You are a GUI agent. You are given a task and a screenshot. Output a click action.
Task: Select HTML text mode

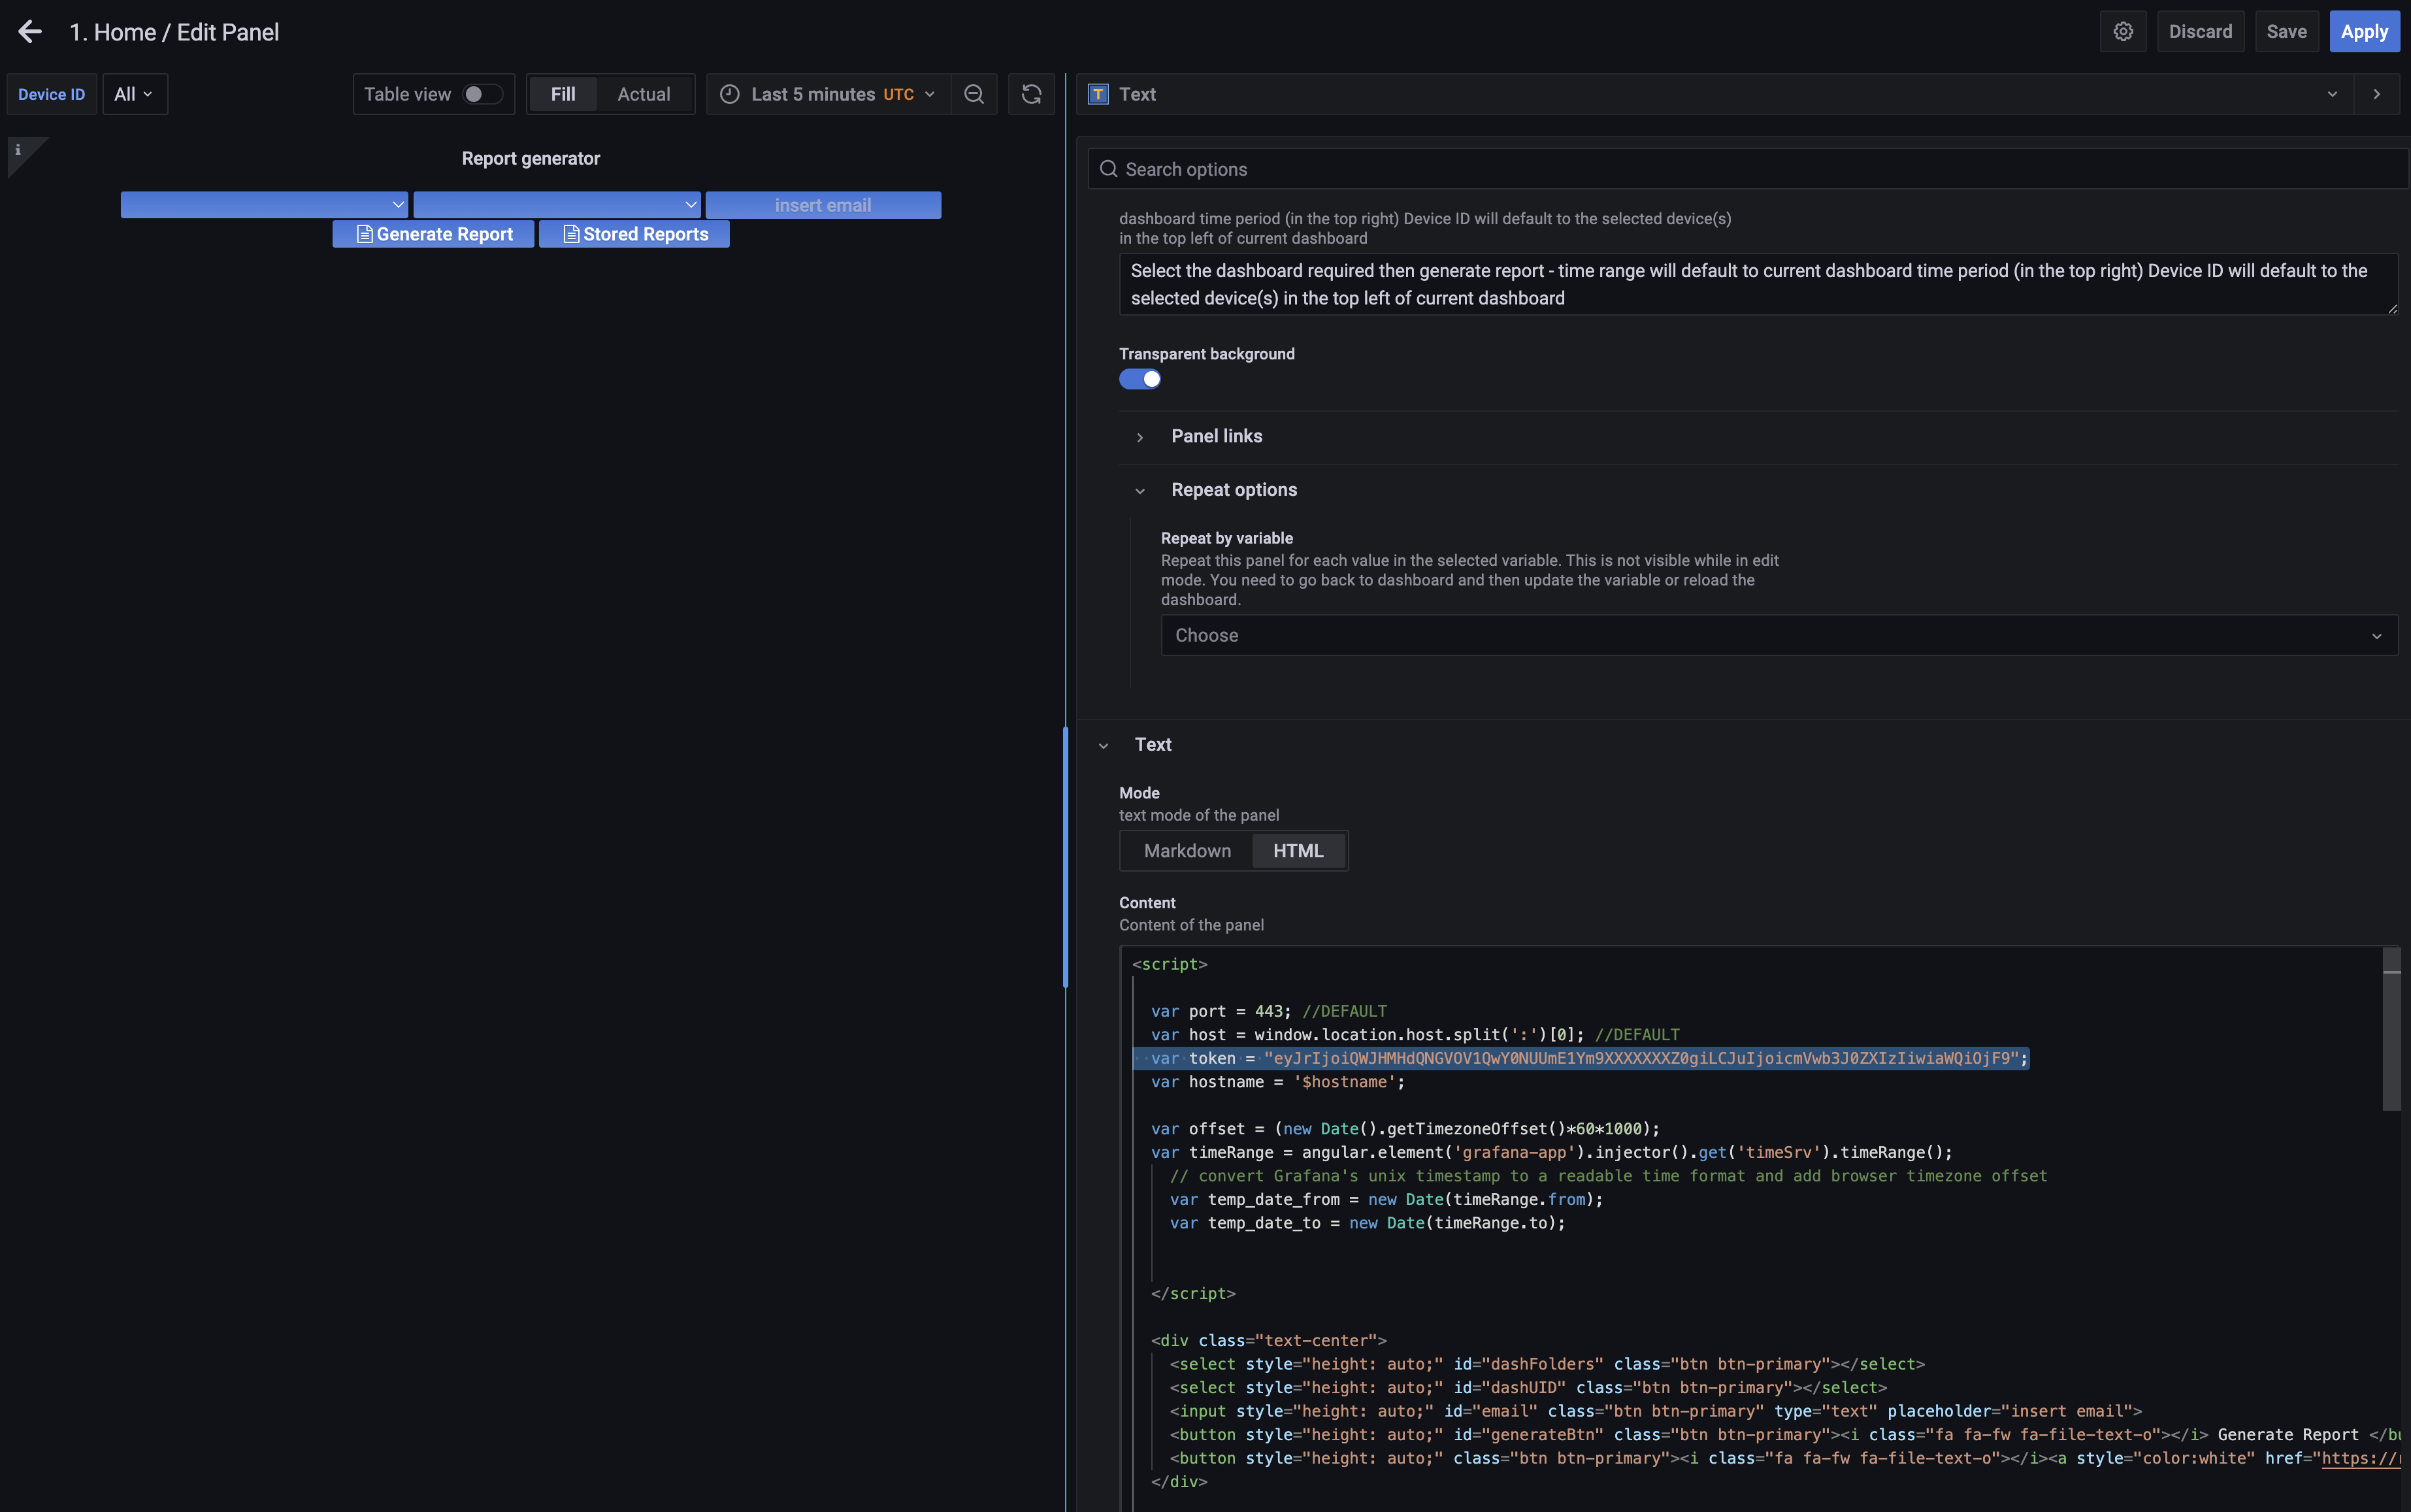tap(1298, 851)
